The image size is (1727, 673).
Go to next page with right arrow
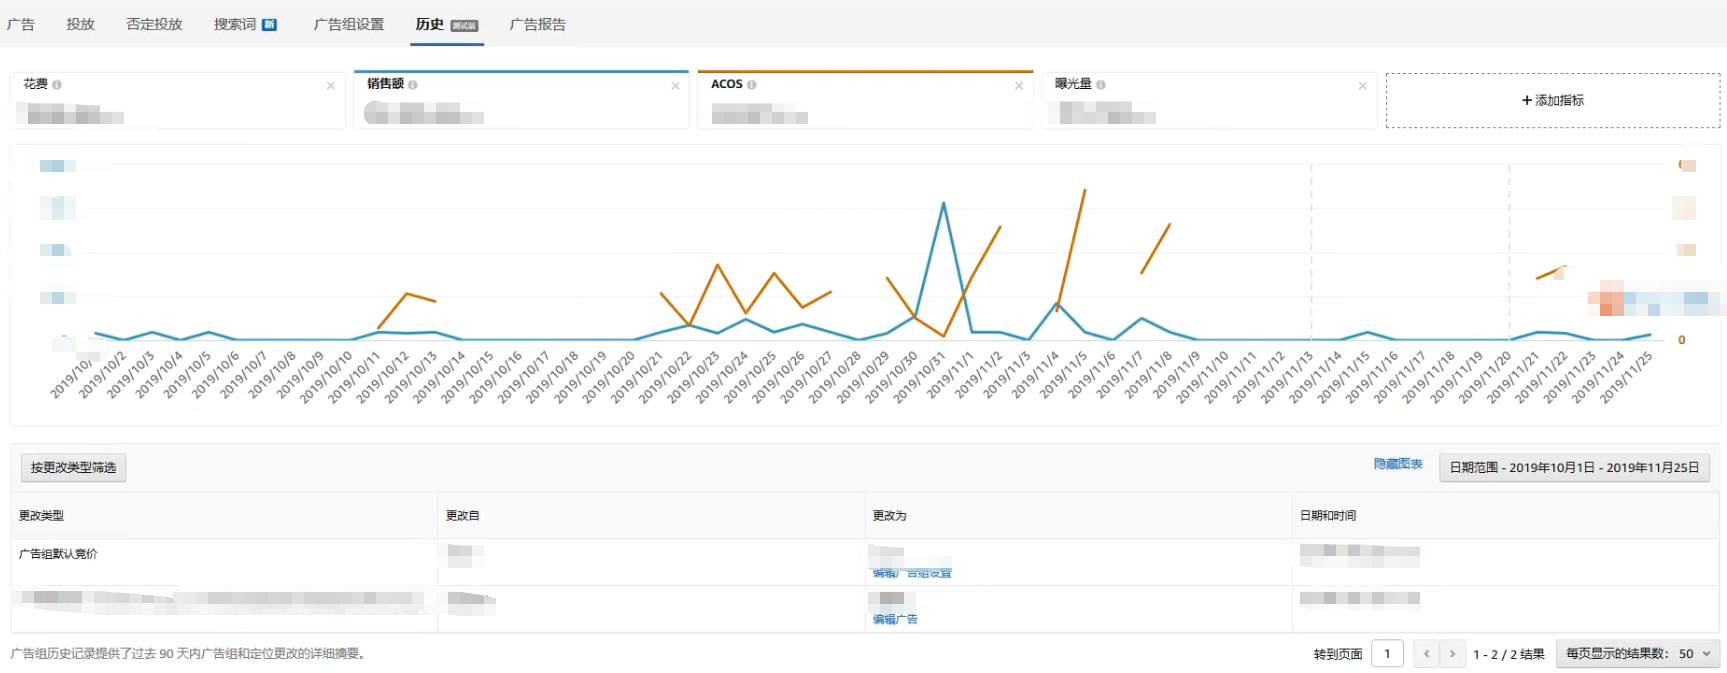pyautogui.click(x=1453, y=654)
